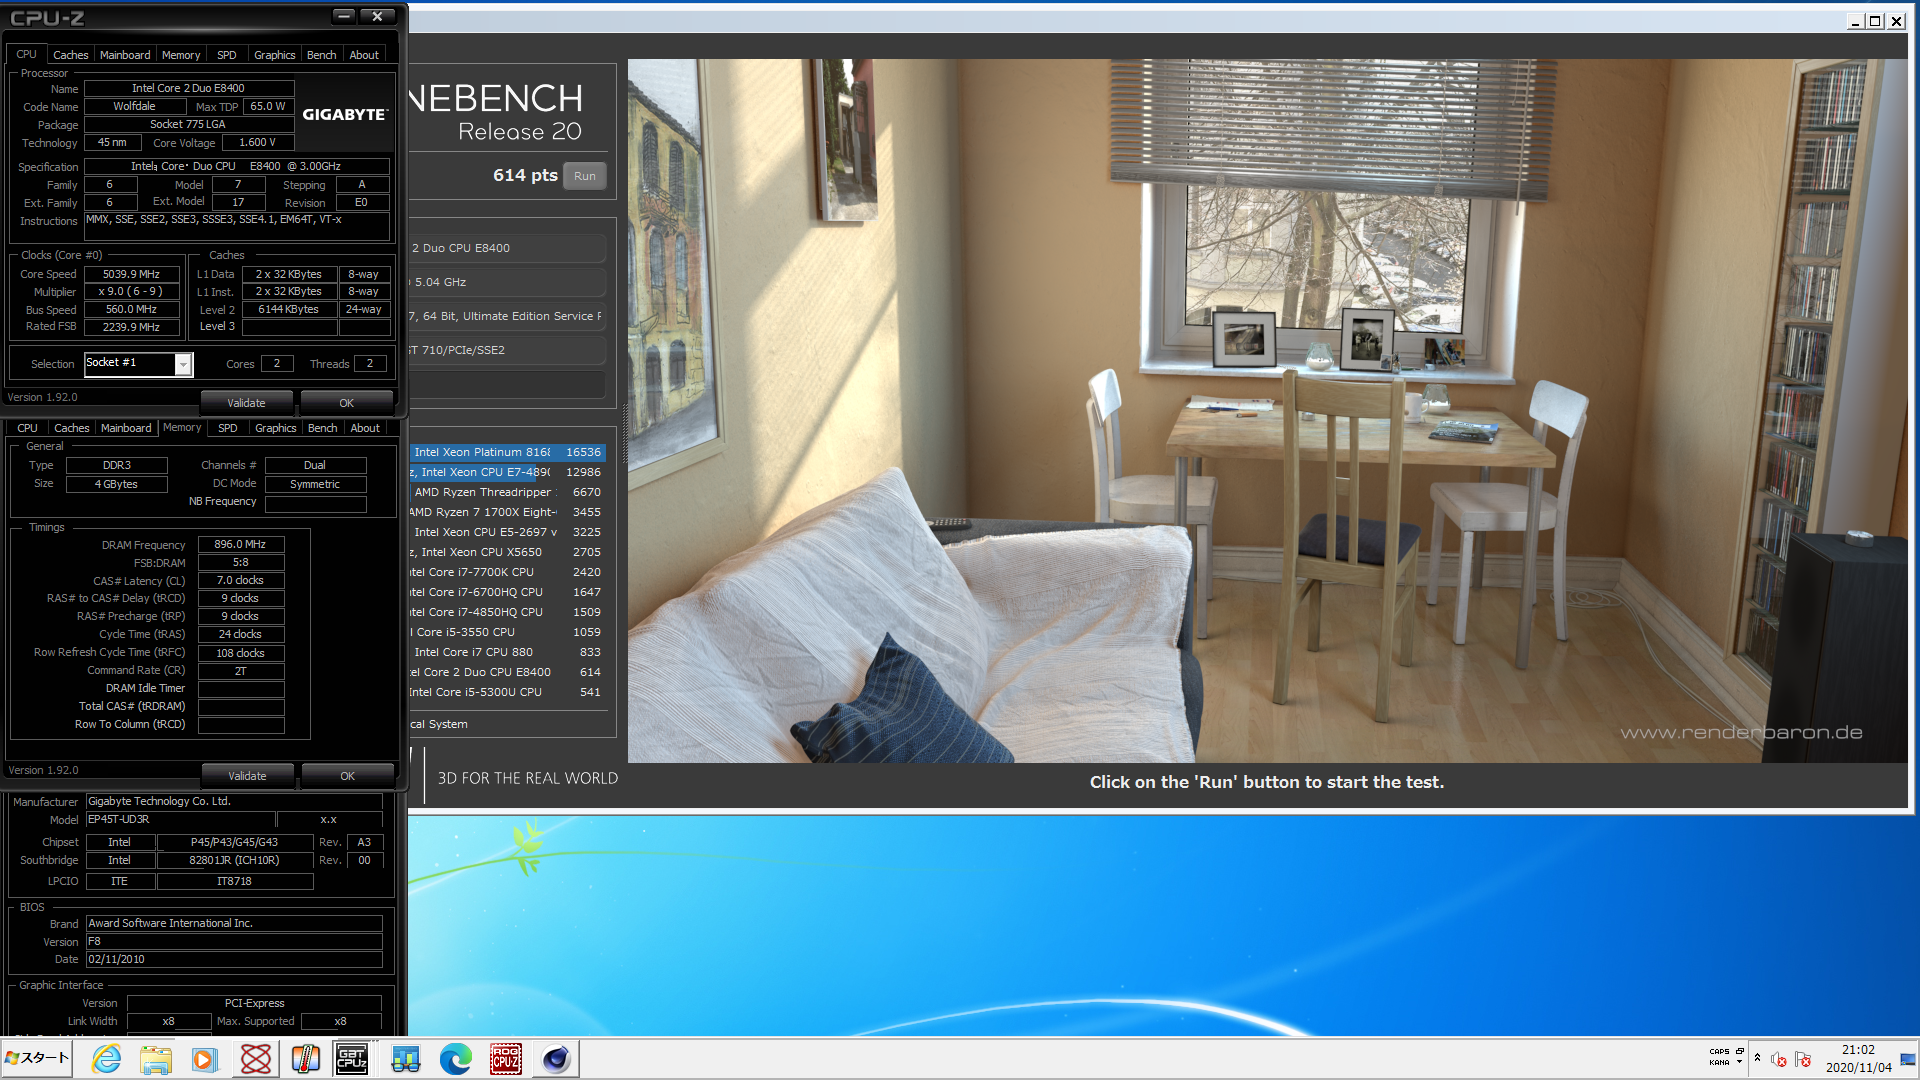Open the Geekbench glasses icon in taskbar
The height and width of the screenshot is (1080, 1920).
coord(405,1059)
